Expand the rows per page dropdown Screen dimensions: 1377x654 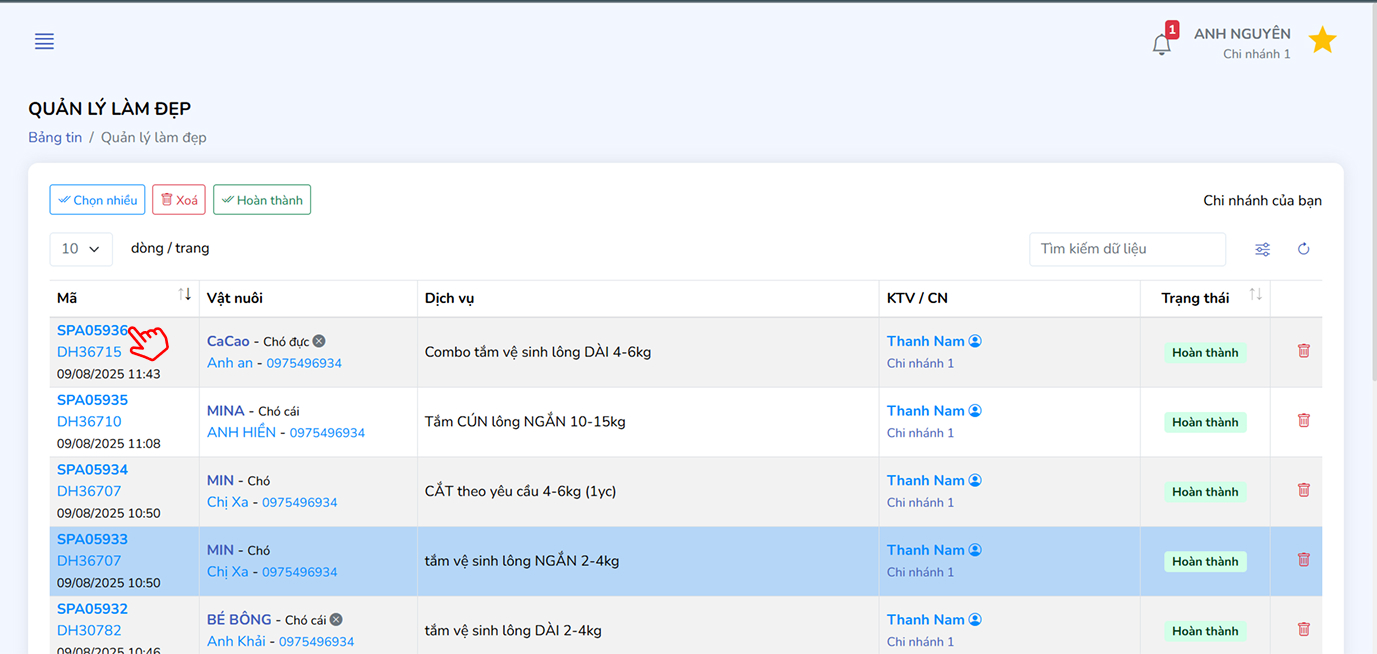[81, 249]
